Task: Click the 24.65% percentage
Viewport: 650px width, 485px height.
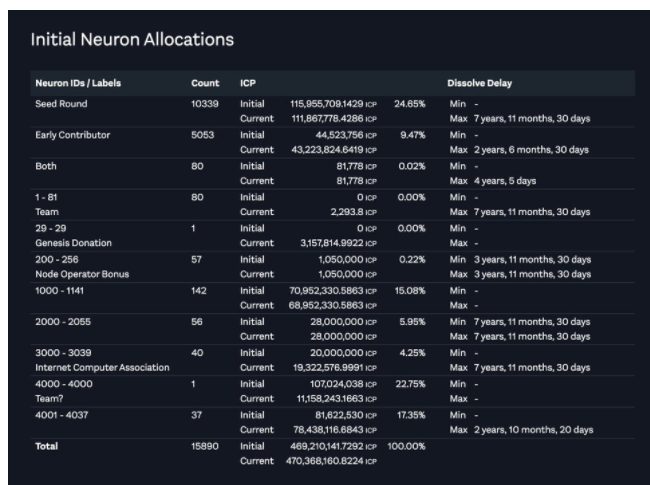Action: coord(410,104)
